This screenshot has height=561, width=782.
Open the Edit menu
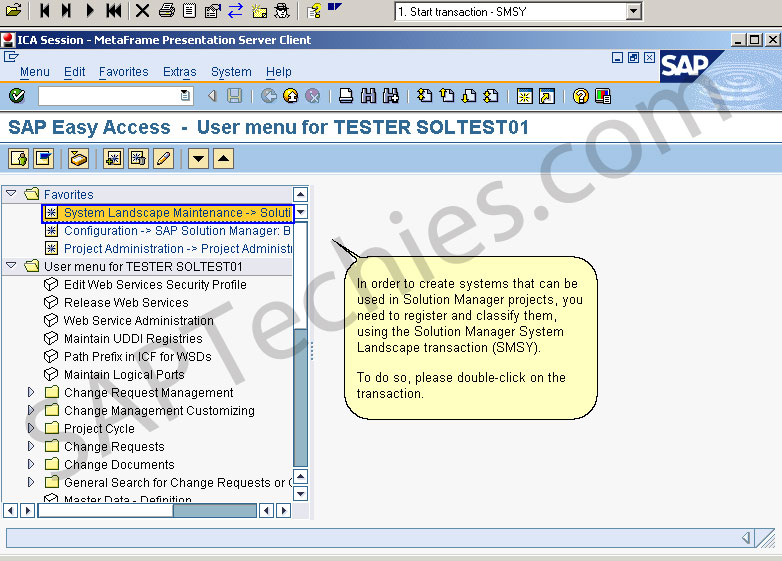click(74, 72)
